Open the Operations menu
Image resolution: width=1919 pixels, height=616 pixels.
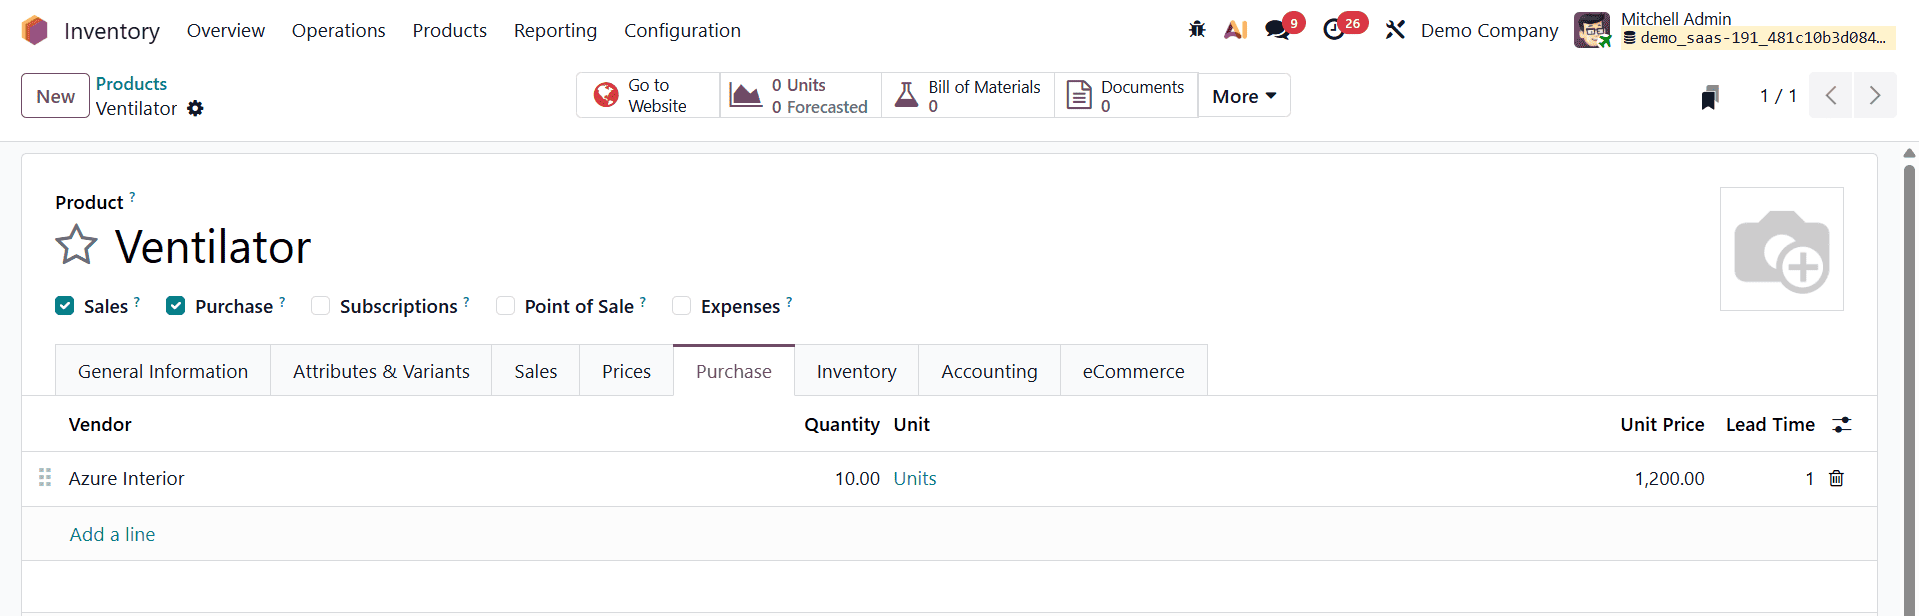coord(338,31)
